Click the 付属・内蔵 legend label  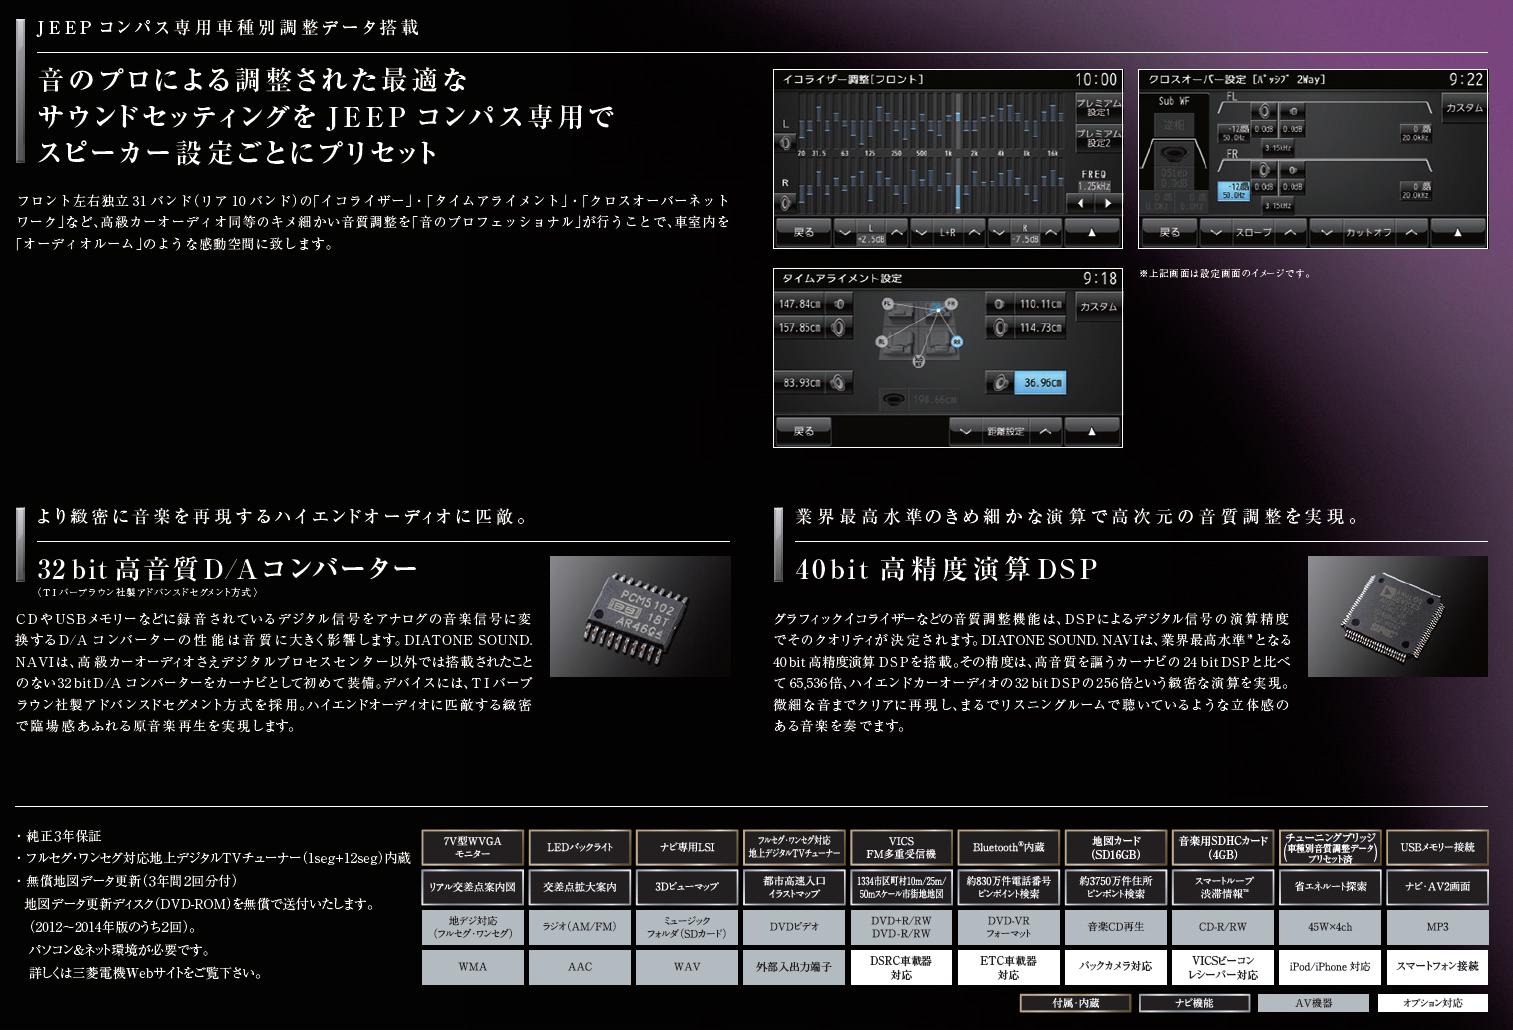click(x=1075, y=1003)
